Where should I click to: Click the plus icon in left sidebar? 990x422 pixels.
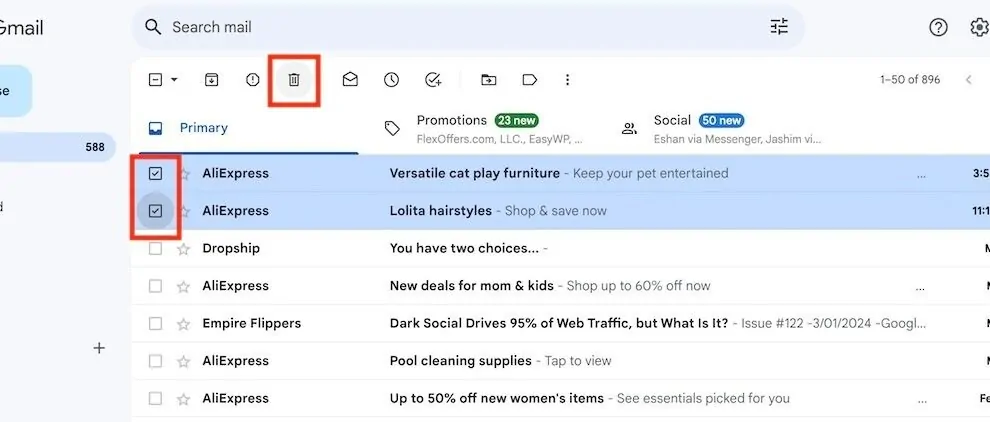pos(99,348)
